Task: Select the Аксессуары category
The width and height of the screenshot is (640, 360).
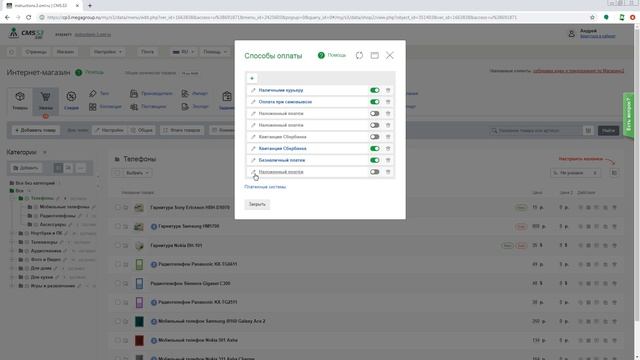Action: 53,224
